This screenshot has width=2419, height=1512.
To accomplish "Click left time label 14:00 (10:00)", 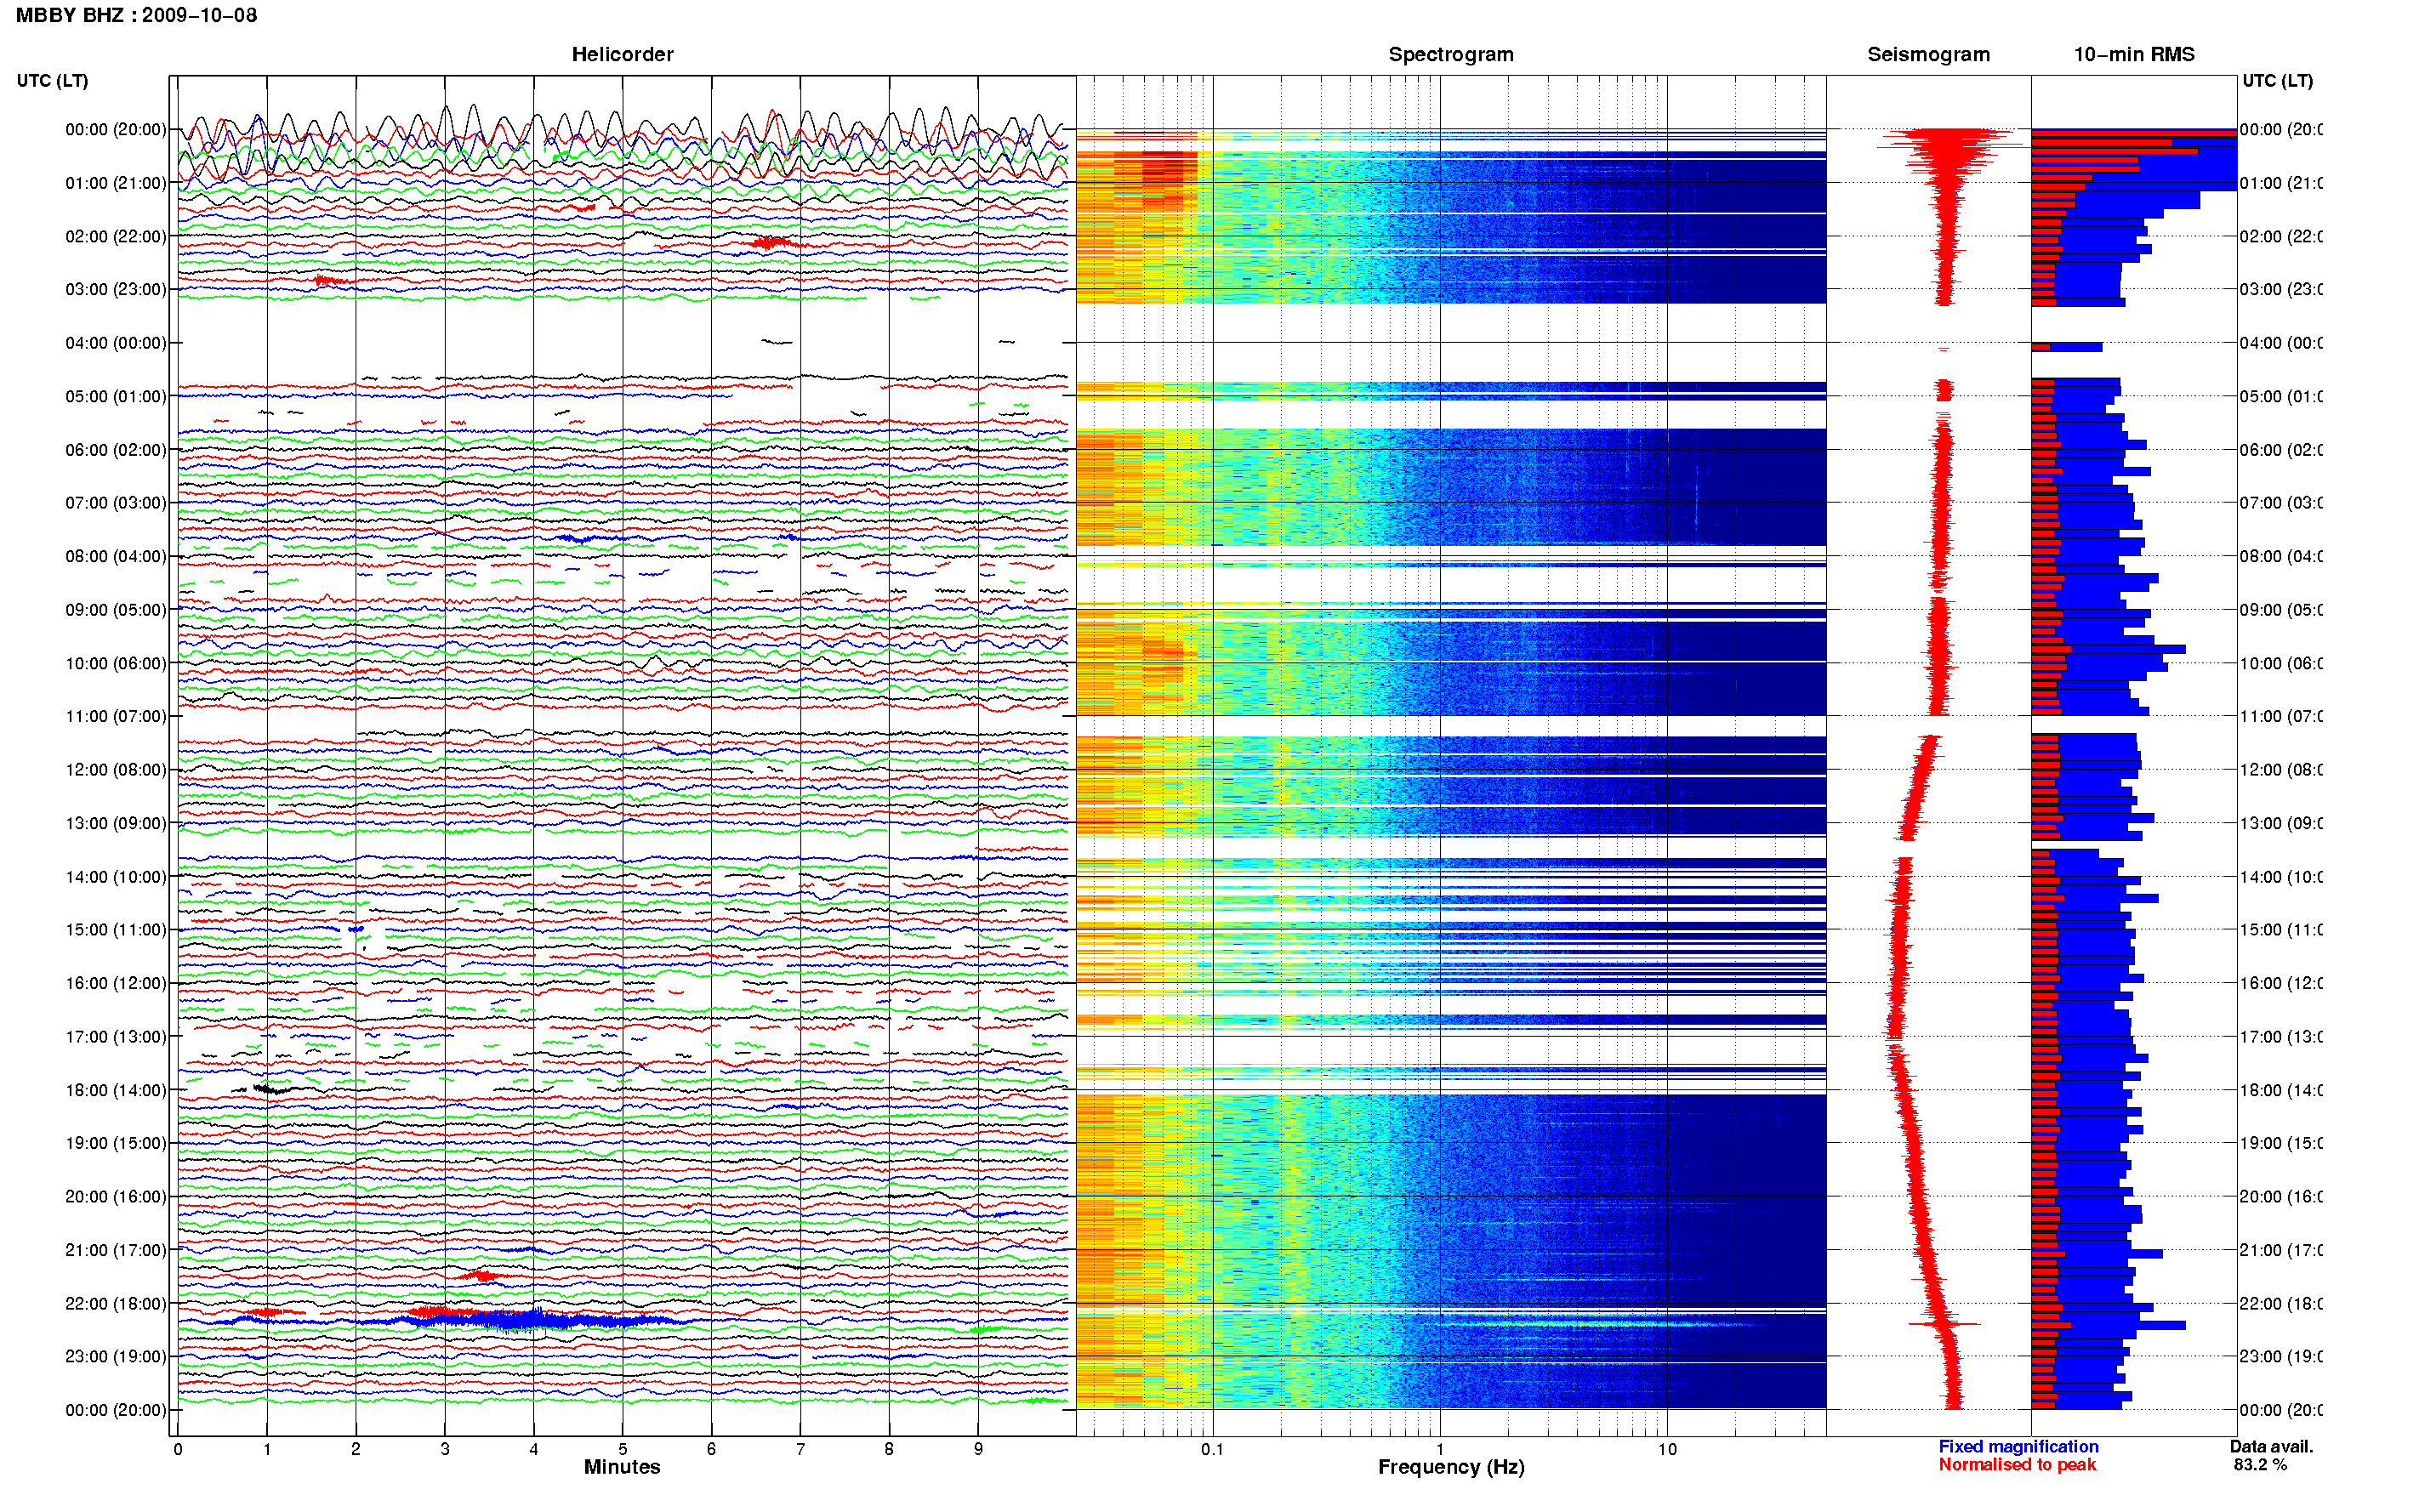I will 116,877.
